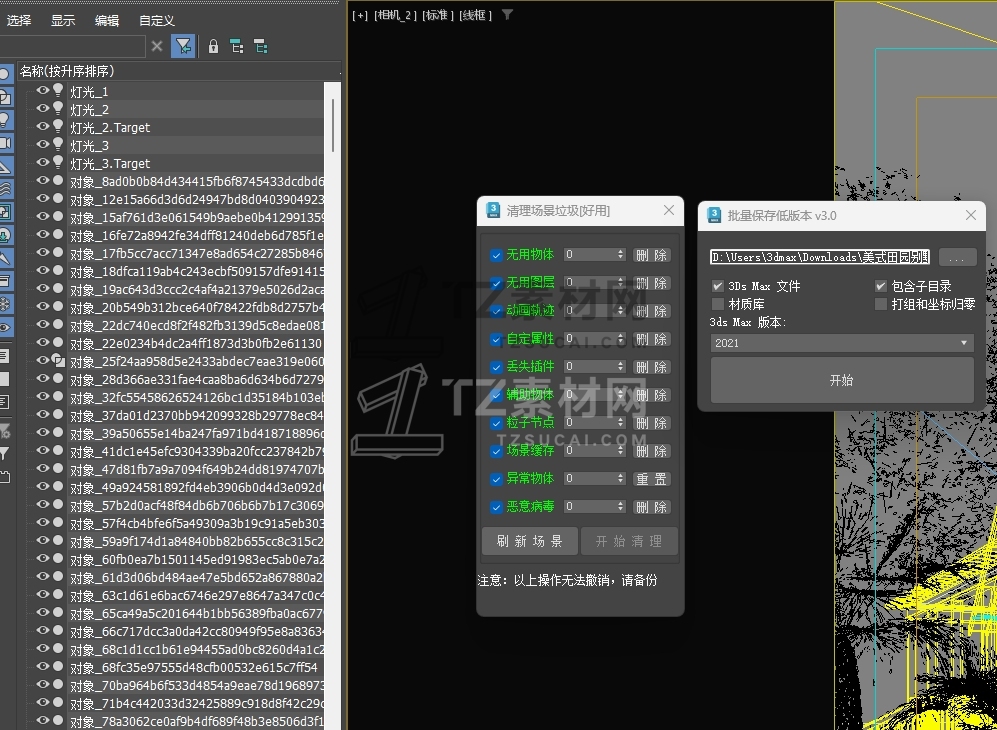Click 删除 button for 无用物体

(x=652, y=255)
